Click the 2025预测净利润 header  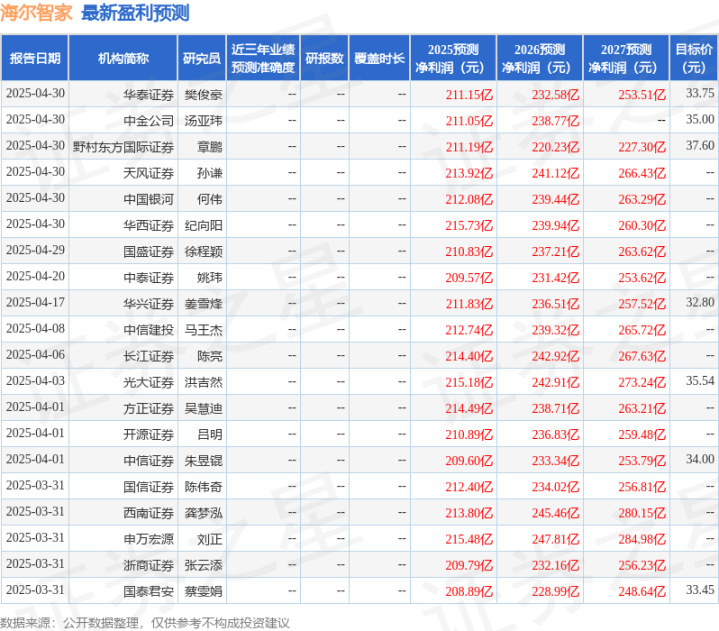pos(453,58)
